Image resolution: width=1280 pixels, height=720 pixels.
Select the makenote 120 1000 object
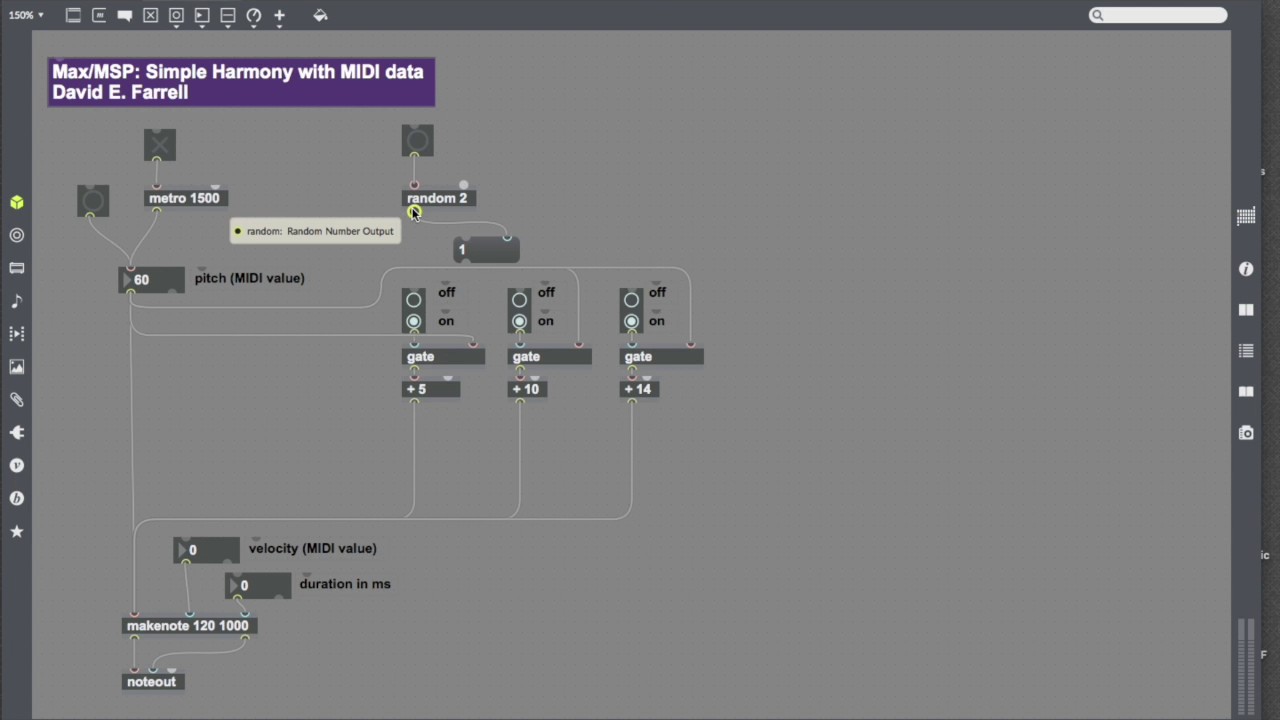[x=188, y=626]
